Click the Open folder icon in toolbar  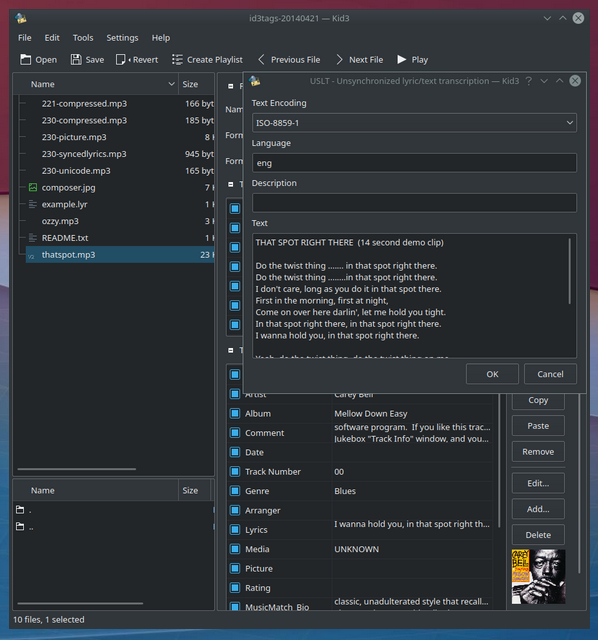[x=26, y=60]
